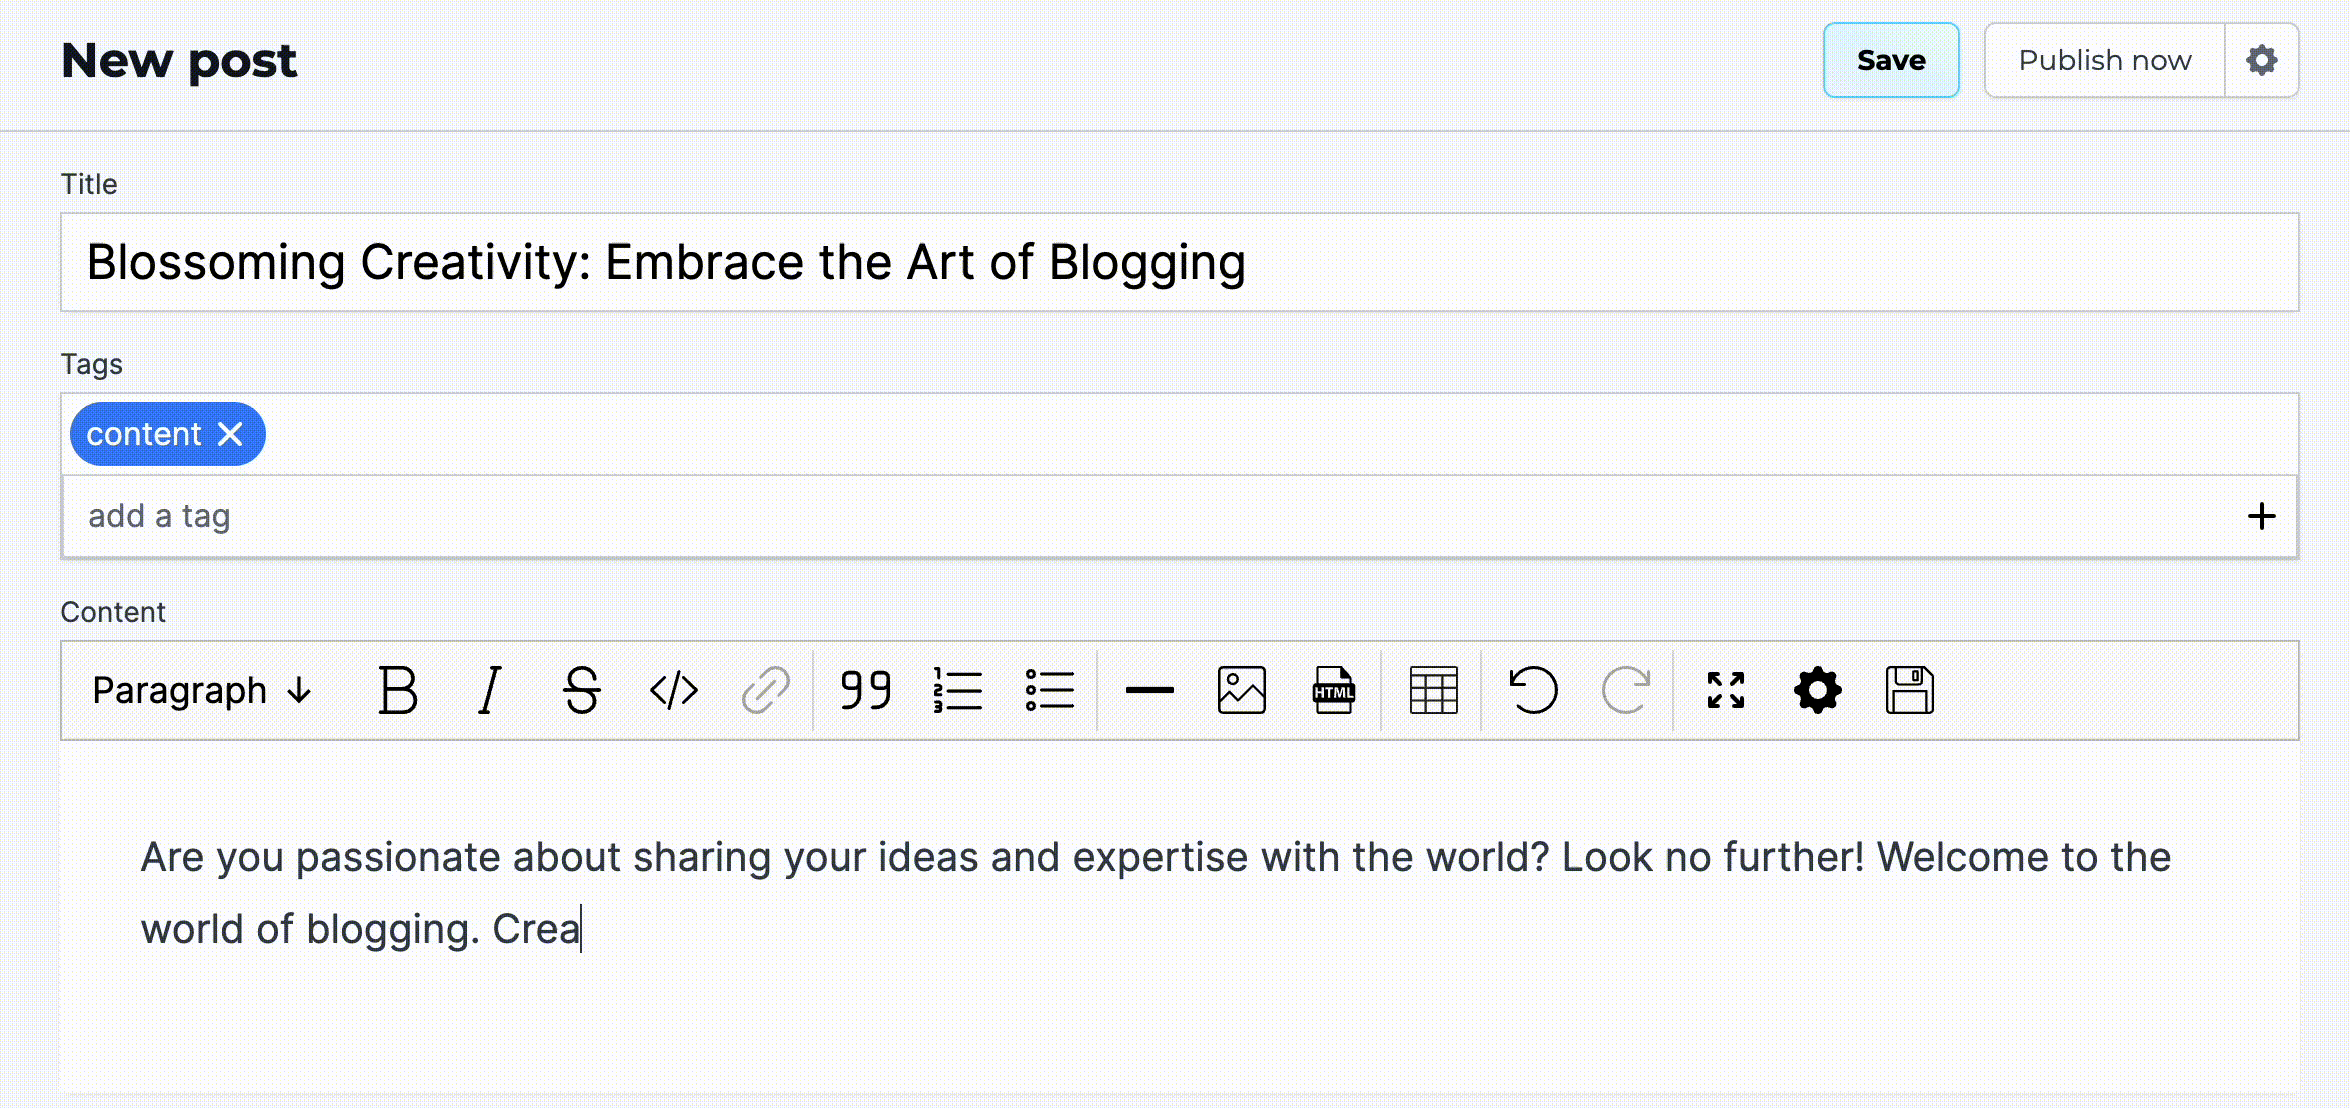Insert a blockquote
Image resolution: width=2350 pixels, height=1108 pixels.
tap(865, 690)
